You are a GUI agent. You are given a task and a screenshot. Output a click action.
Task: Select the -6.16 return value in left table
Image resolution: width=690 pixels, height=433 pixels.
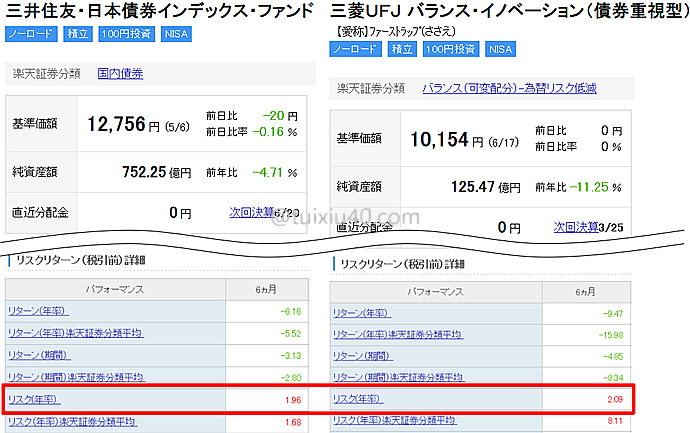291,312
